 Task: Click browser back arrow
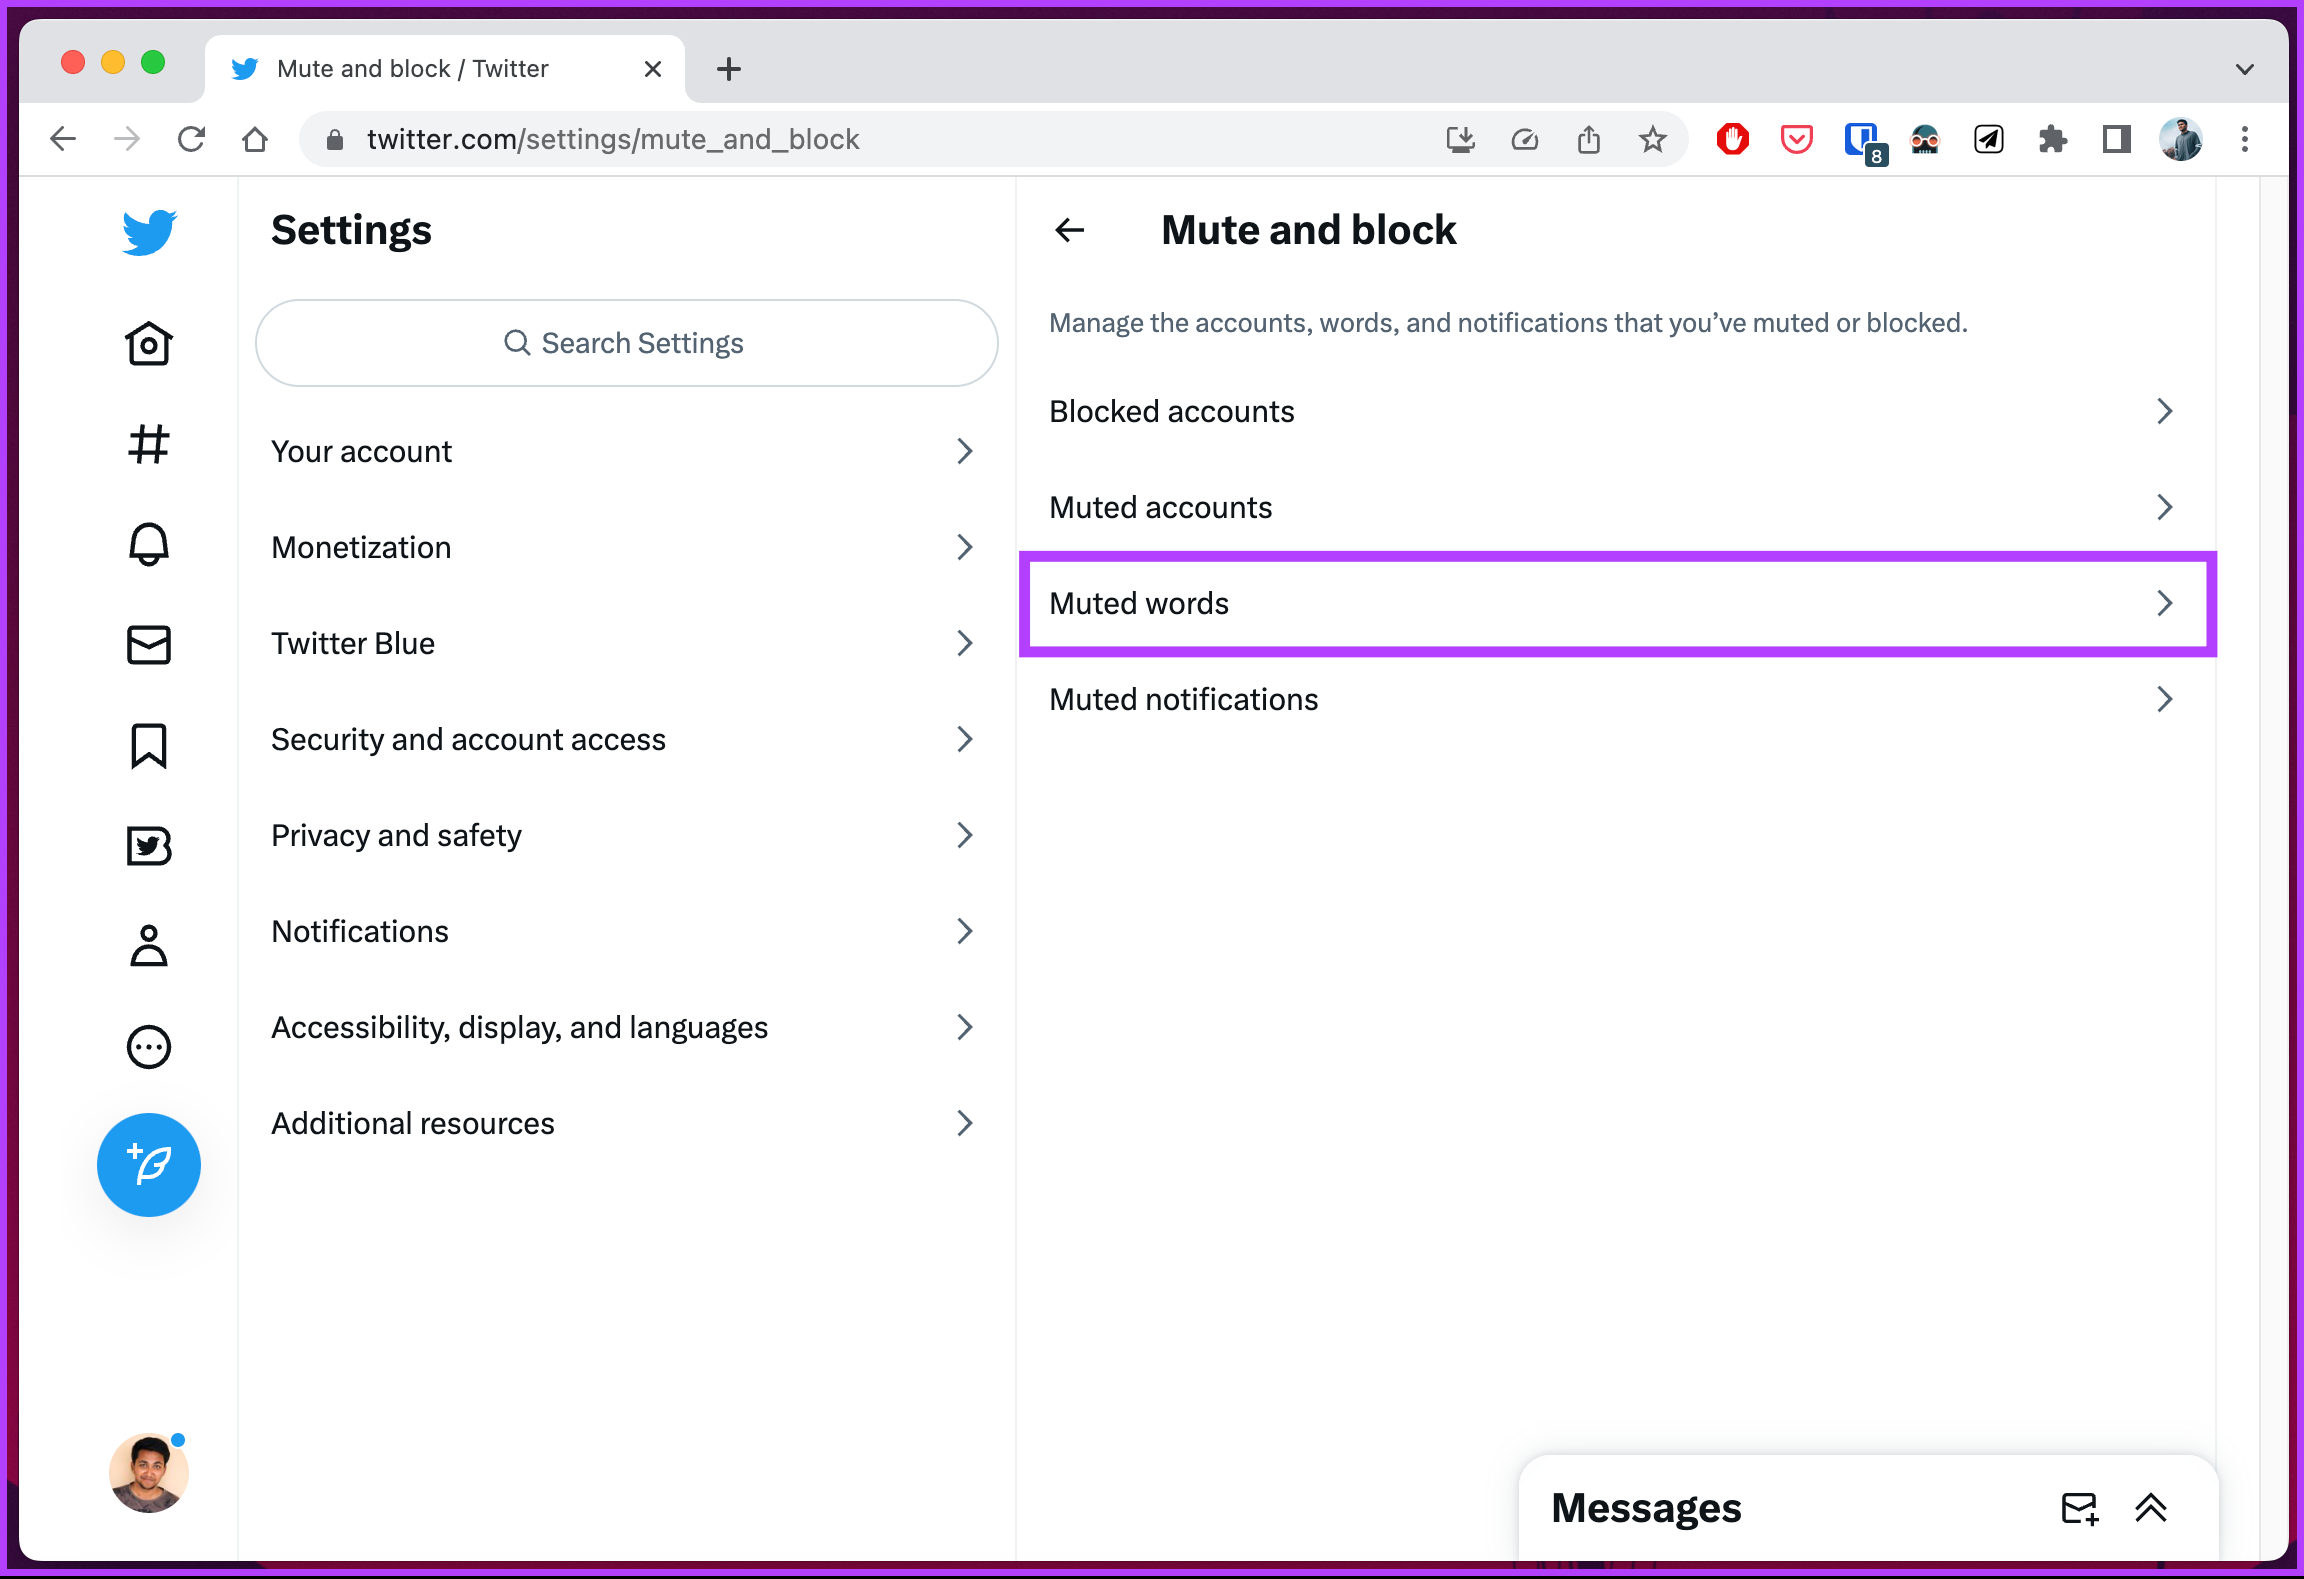63,139
